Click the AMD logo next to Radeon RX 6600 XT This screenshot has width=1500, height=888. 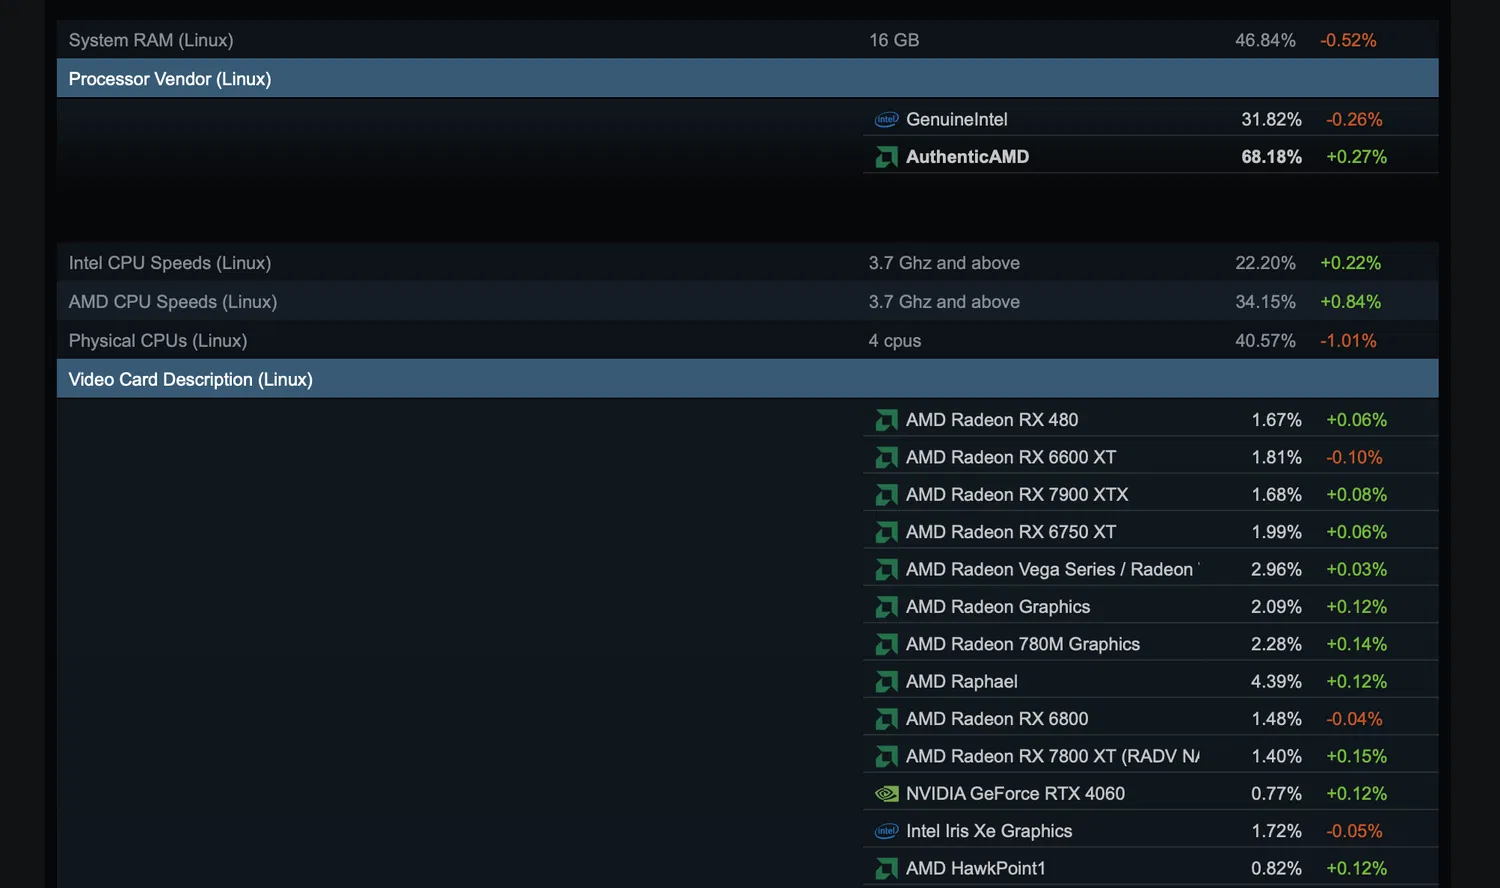coord(886,458)
